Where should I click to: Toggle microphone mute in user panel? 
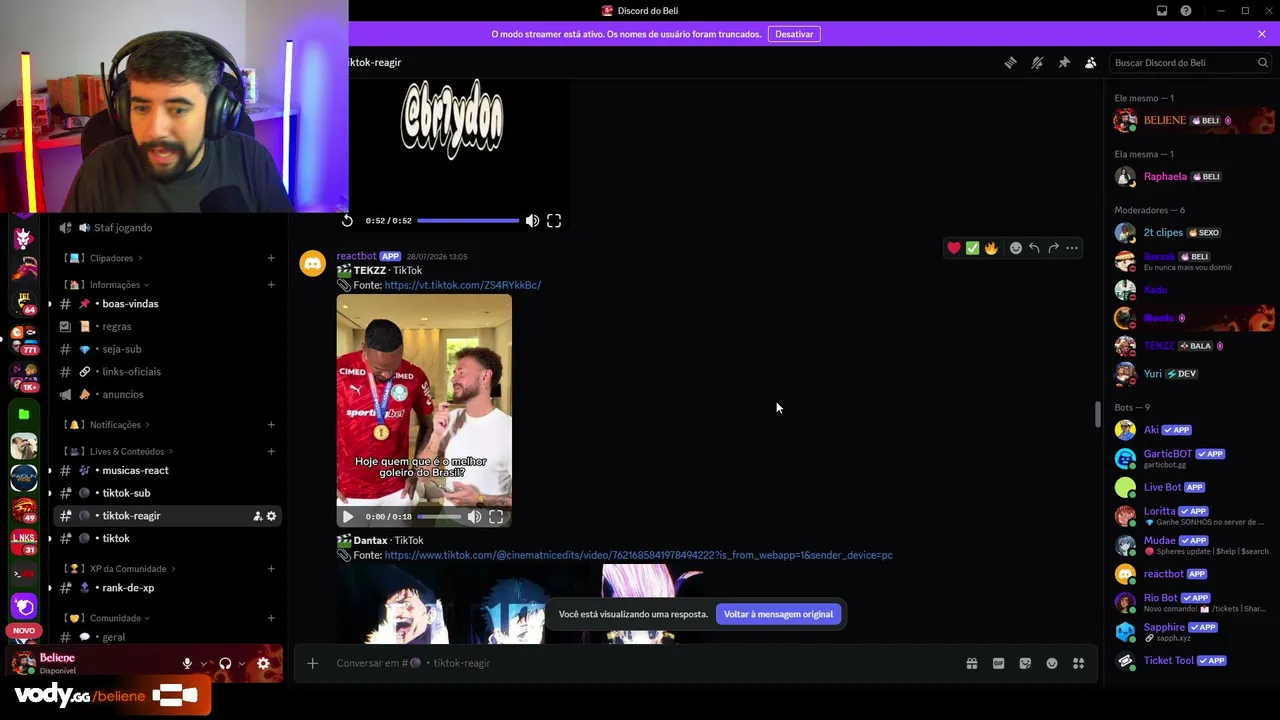click(187, 663)
